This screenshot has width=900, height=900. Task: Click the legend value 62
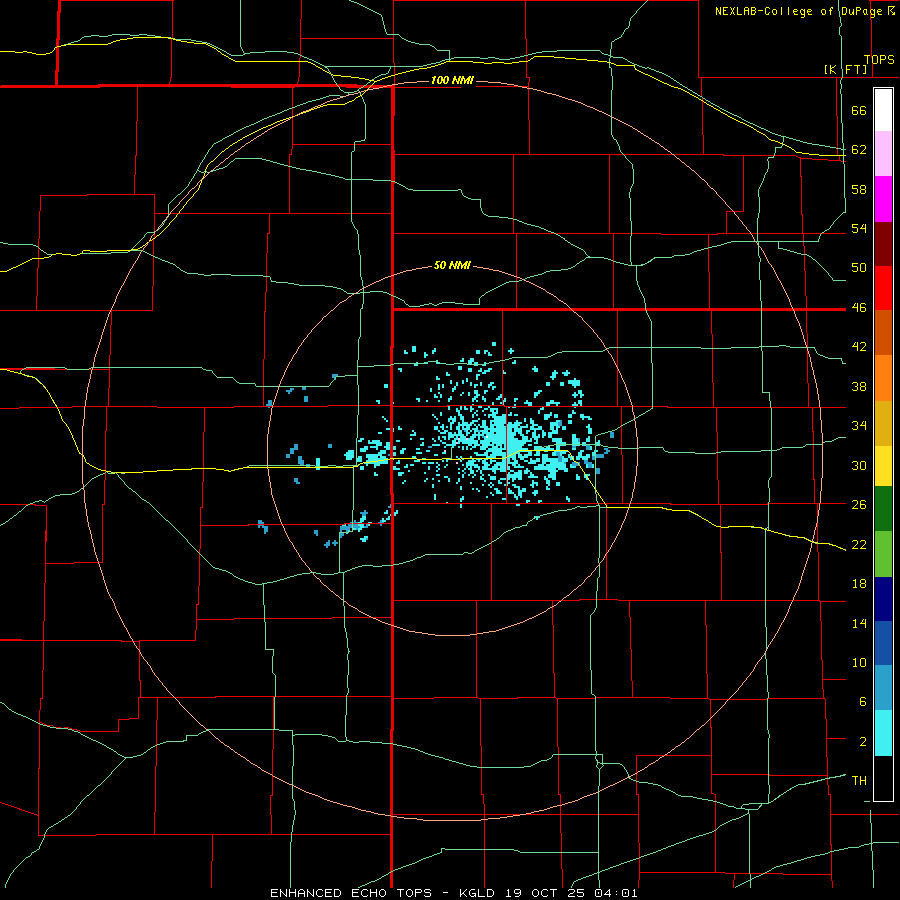click(859, 150)
